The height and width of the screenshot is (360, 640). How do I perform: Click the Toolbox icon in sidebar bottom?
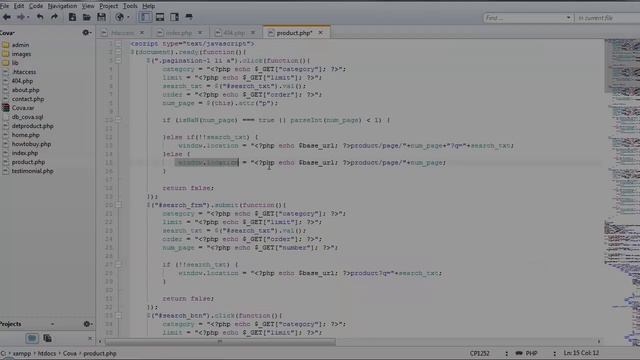point(47,338)
